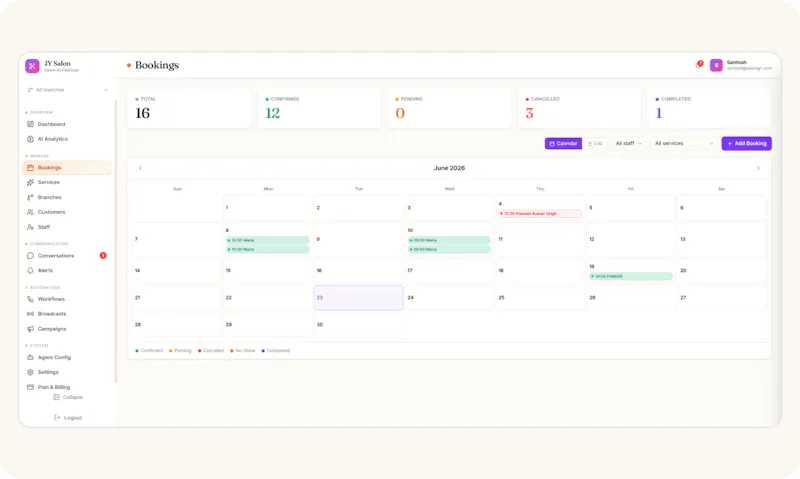This screenshot has width=800, height=479.
Task: Open the Dashboard page
Action: [x=67, y=124]
